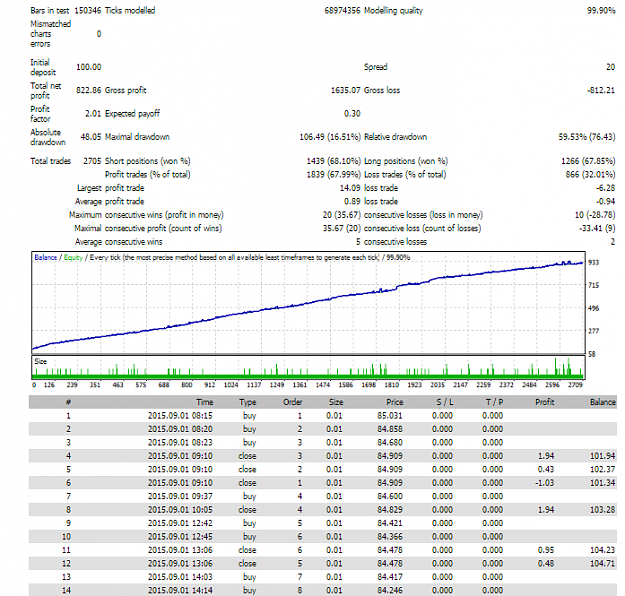Click balance 101.94 in row 4
This screenshot has height=596, width=625.
(603, 456)
